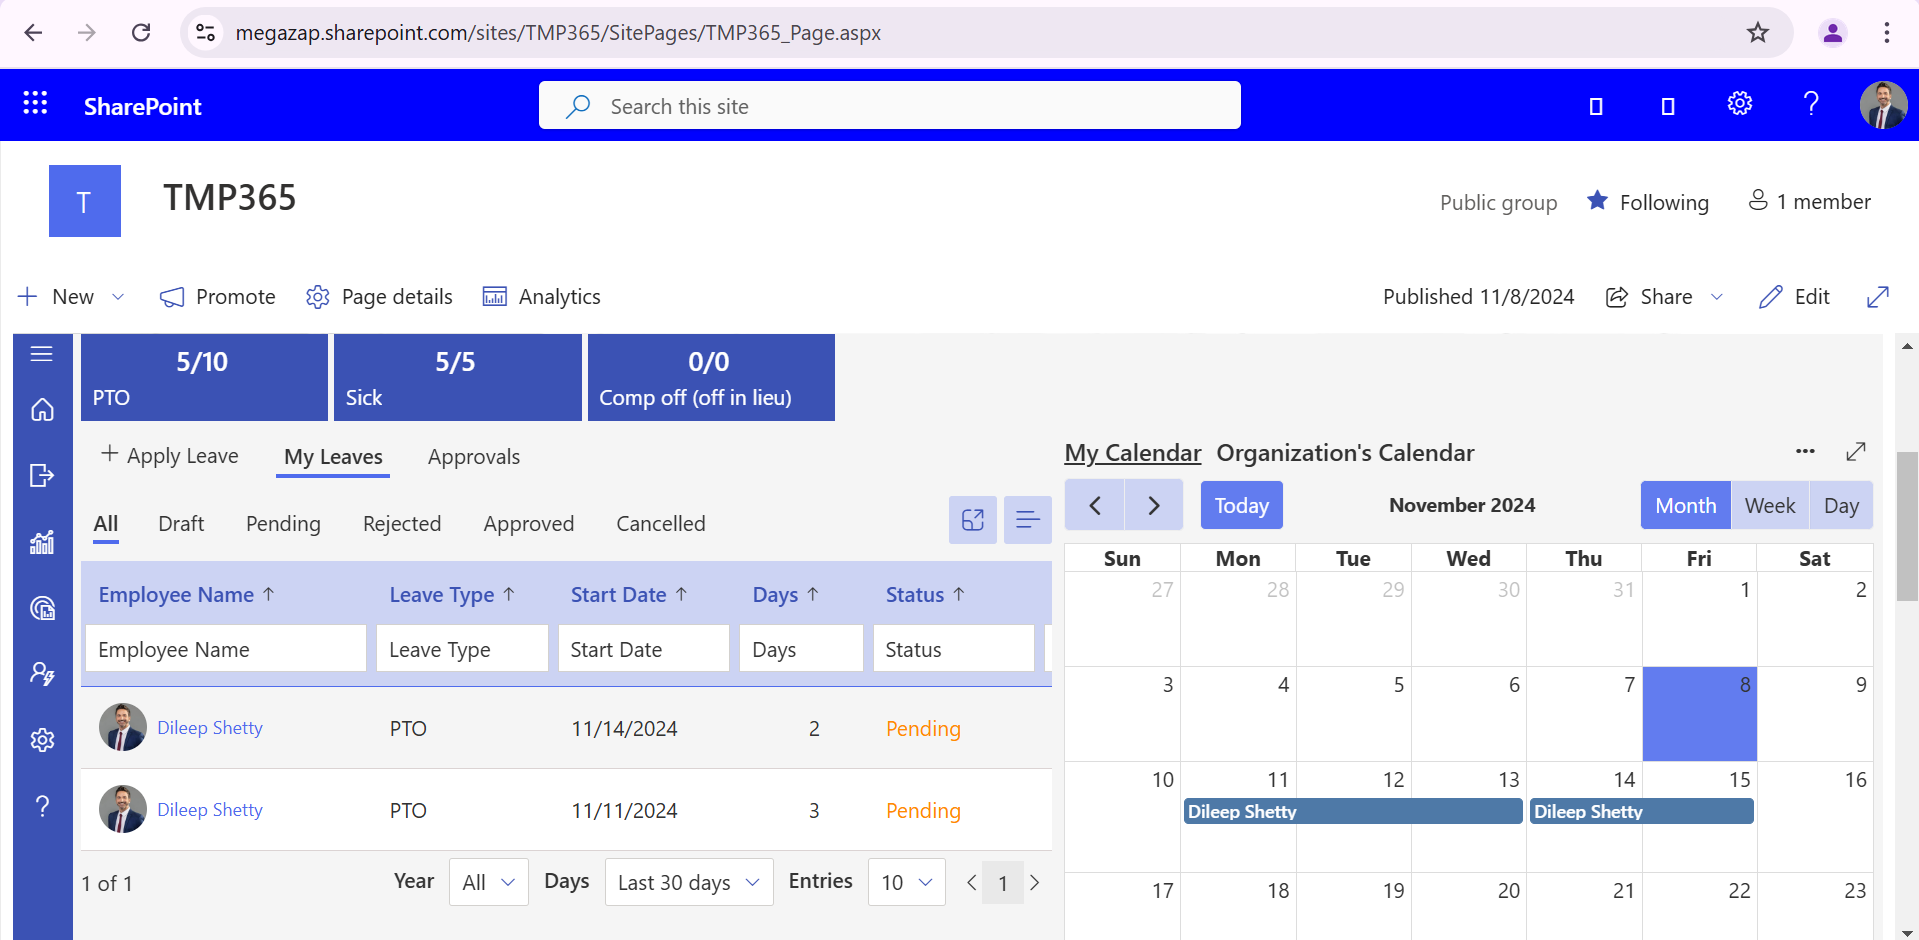Image resolution: width=1919 pixels, height=940 pixels.
Task: Open the reports chart icon in sidebar
Action: [42, 542]
